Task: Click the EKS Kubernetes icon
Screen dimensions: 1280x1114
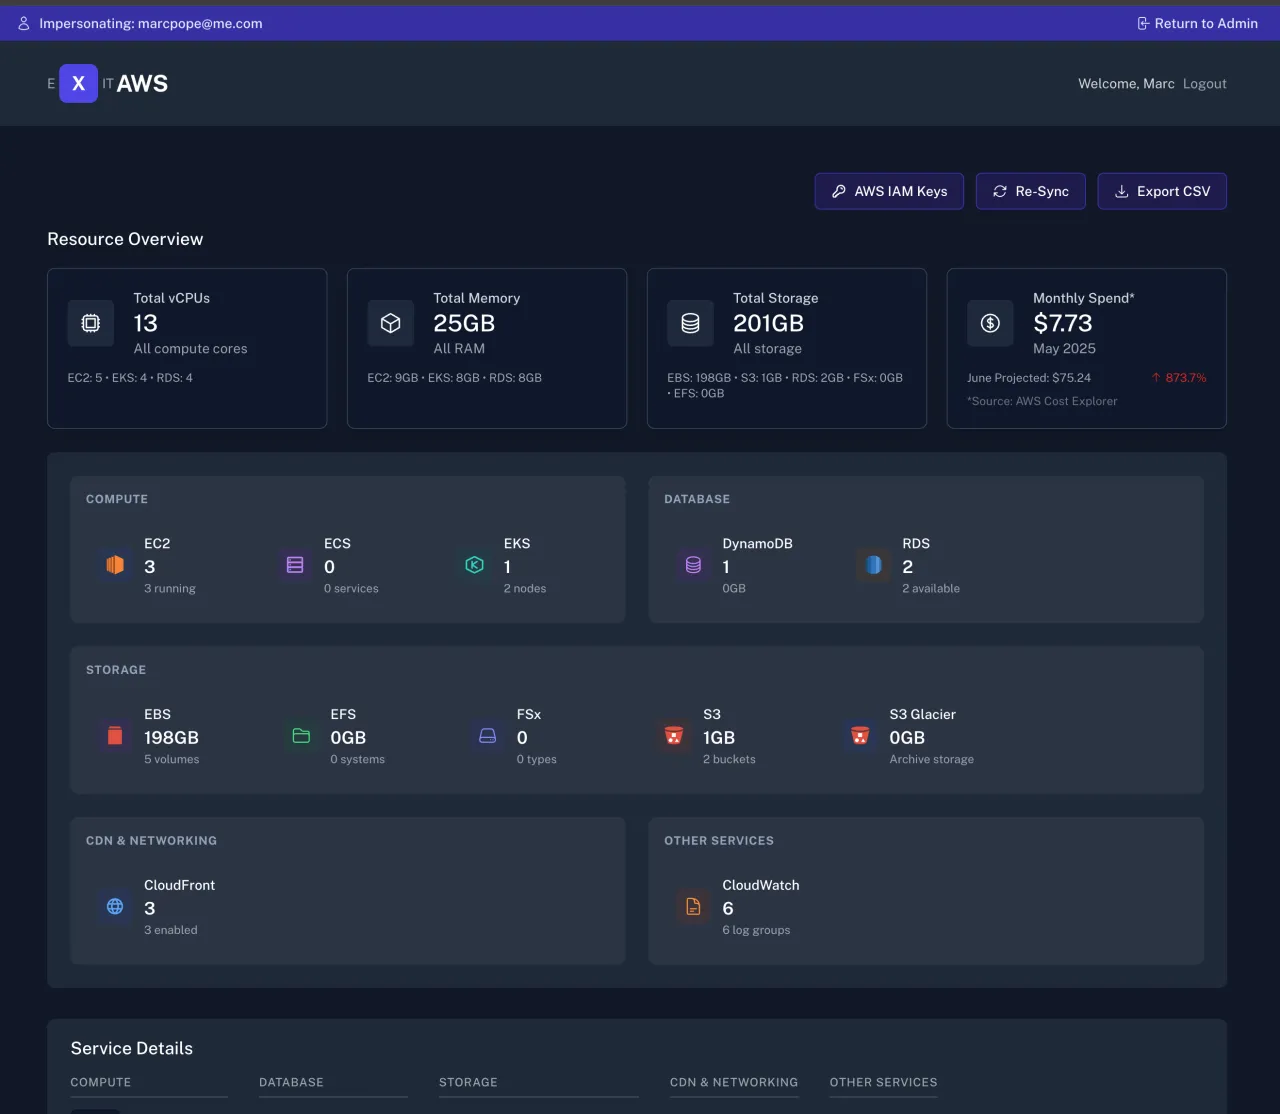Action: coord(475,565)
